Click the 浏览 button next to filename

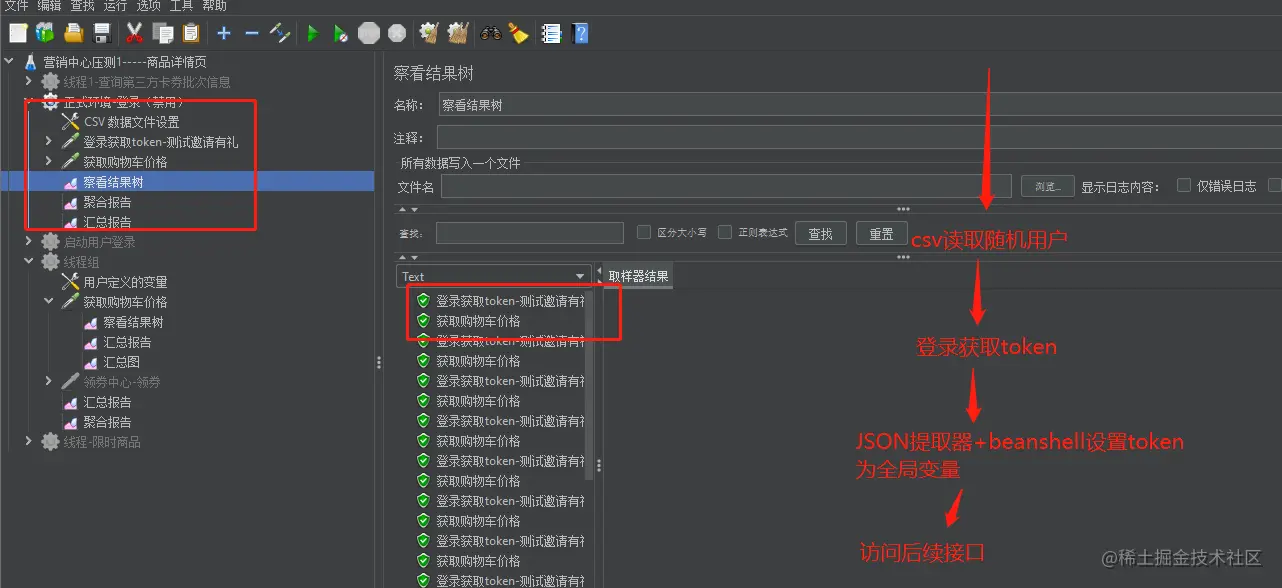[x=1046, y=185]
